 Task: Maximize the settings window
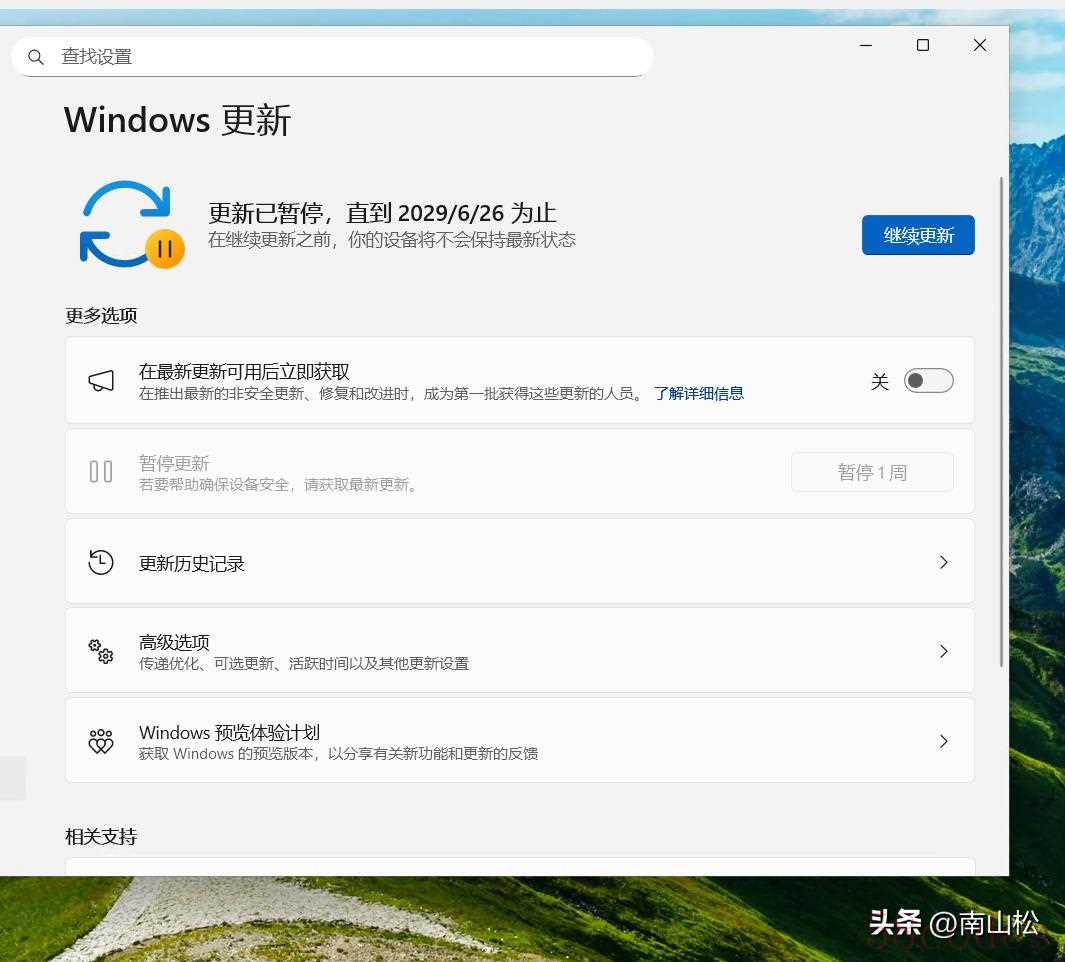pos(922,45)
